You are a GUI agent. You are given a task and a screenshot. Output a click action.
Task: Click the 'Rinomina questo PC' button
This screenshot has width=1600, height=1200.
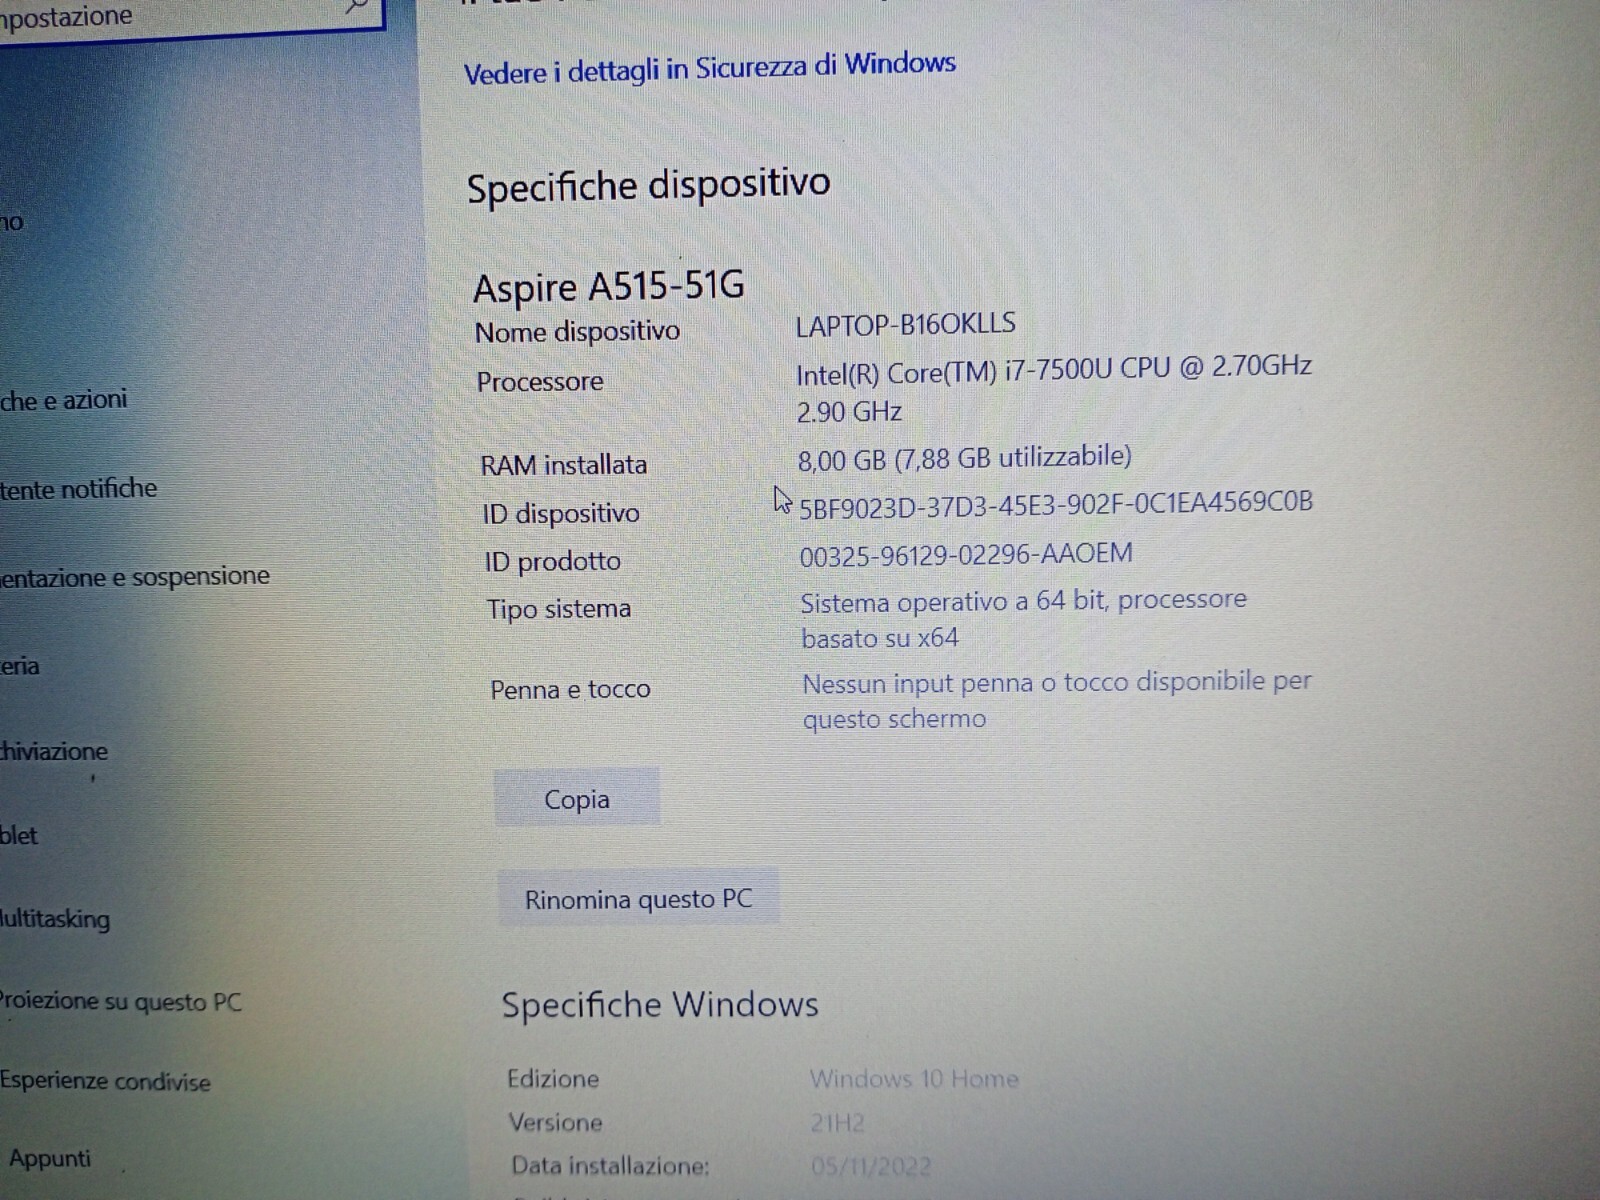pyautogui.click(x=638, y=898)
